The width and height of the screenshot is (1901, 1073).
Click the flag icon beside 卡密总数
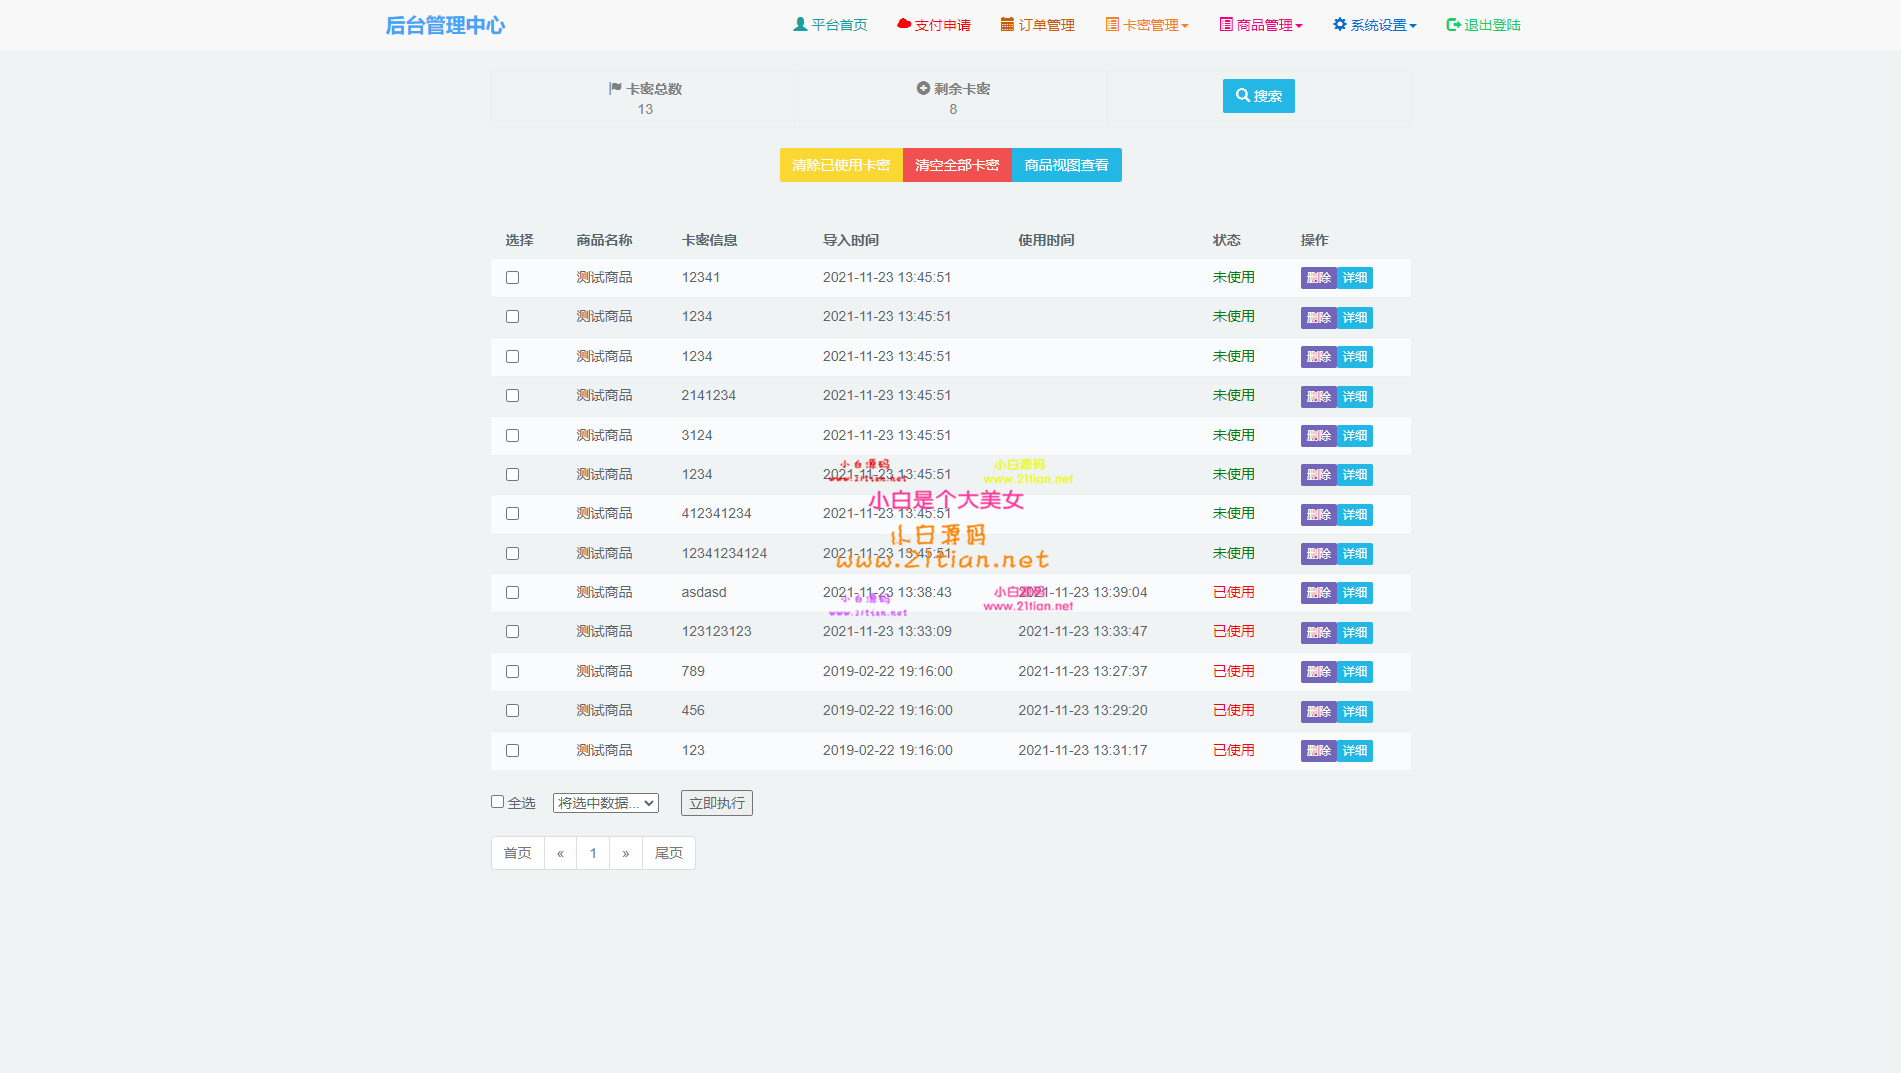(615, 88)
